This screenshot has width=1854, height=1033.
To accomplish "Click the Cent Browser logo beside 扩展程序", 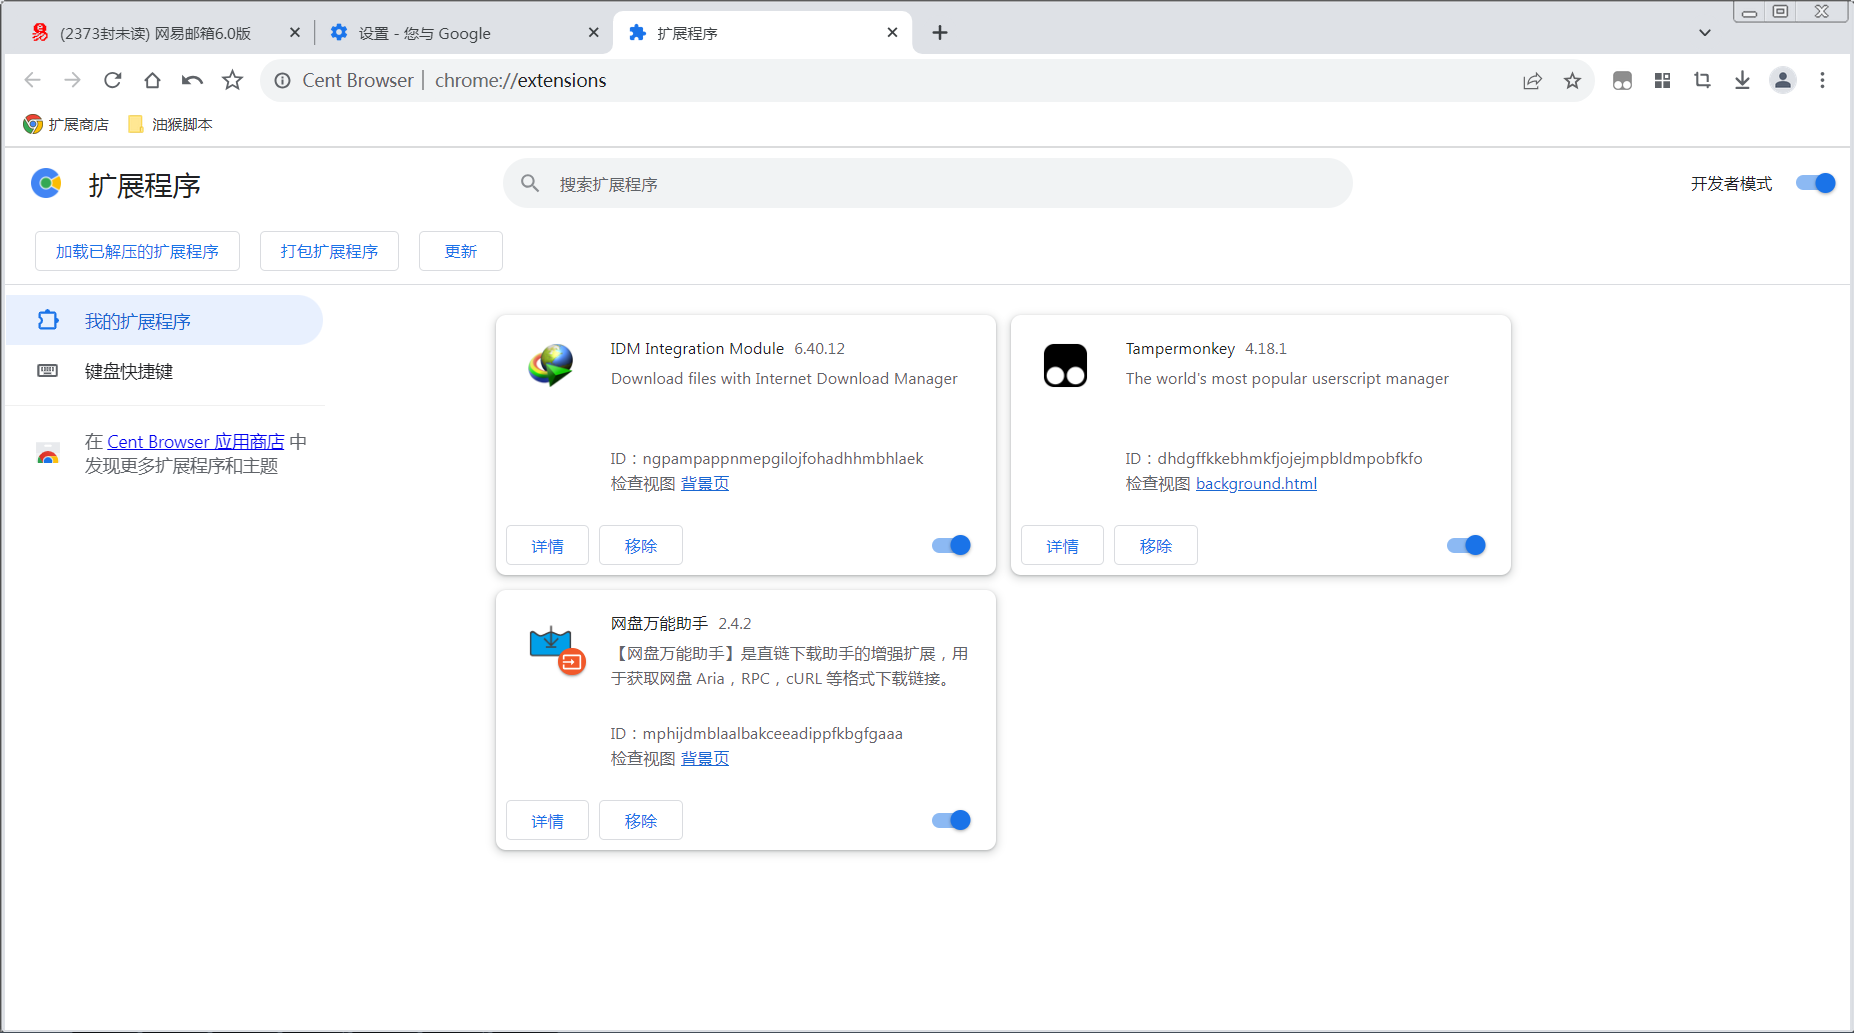I will point(46,183).
